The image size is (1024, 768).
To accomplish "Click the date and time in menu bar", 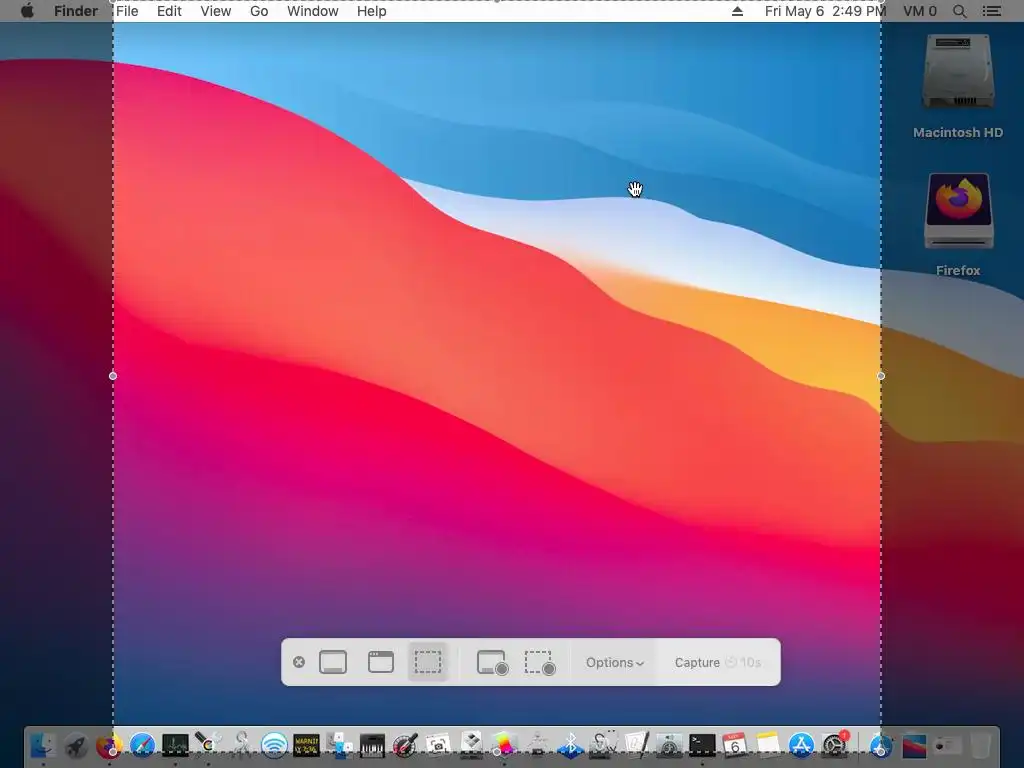I will [x=825, y=11].
